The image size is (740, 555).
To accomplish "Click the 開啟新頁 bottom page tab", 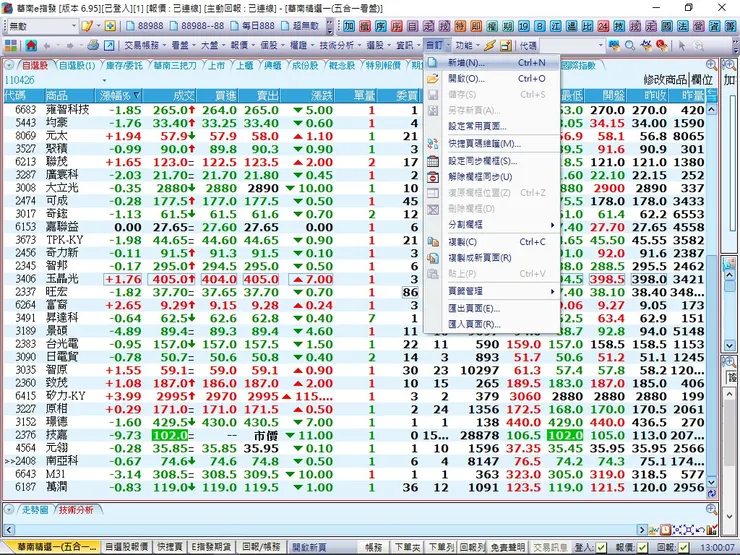I will pyautogui.click(x=310, y=547).
